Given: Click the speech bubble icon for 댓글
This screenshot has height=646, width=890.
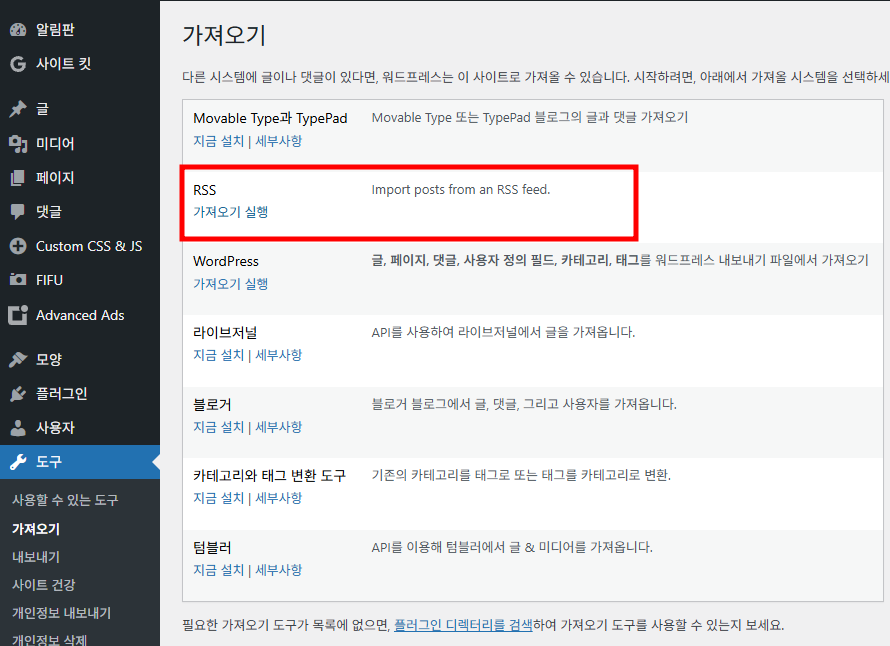Looking at the screenshot, I should pyautogui.click(x=18, y=212).
